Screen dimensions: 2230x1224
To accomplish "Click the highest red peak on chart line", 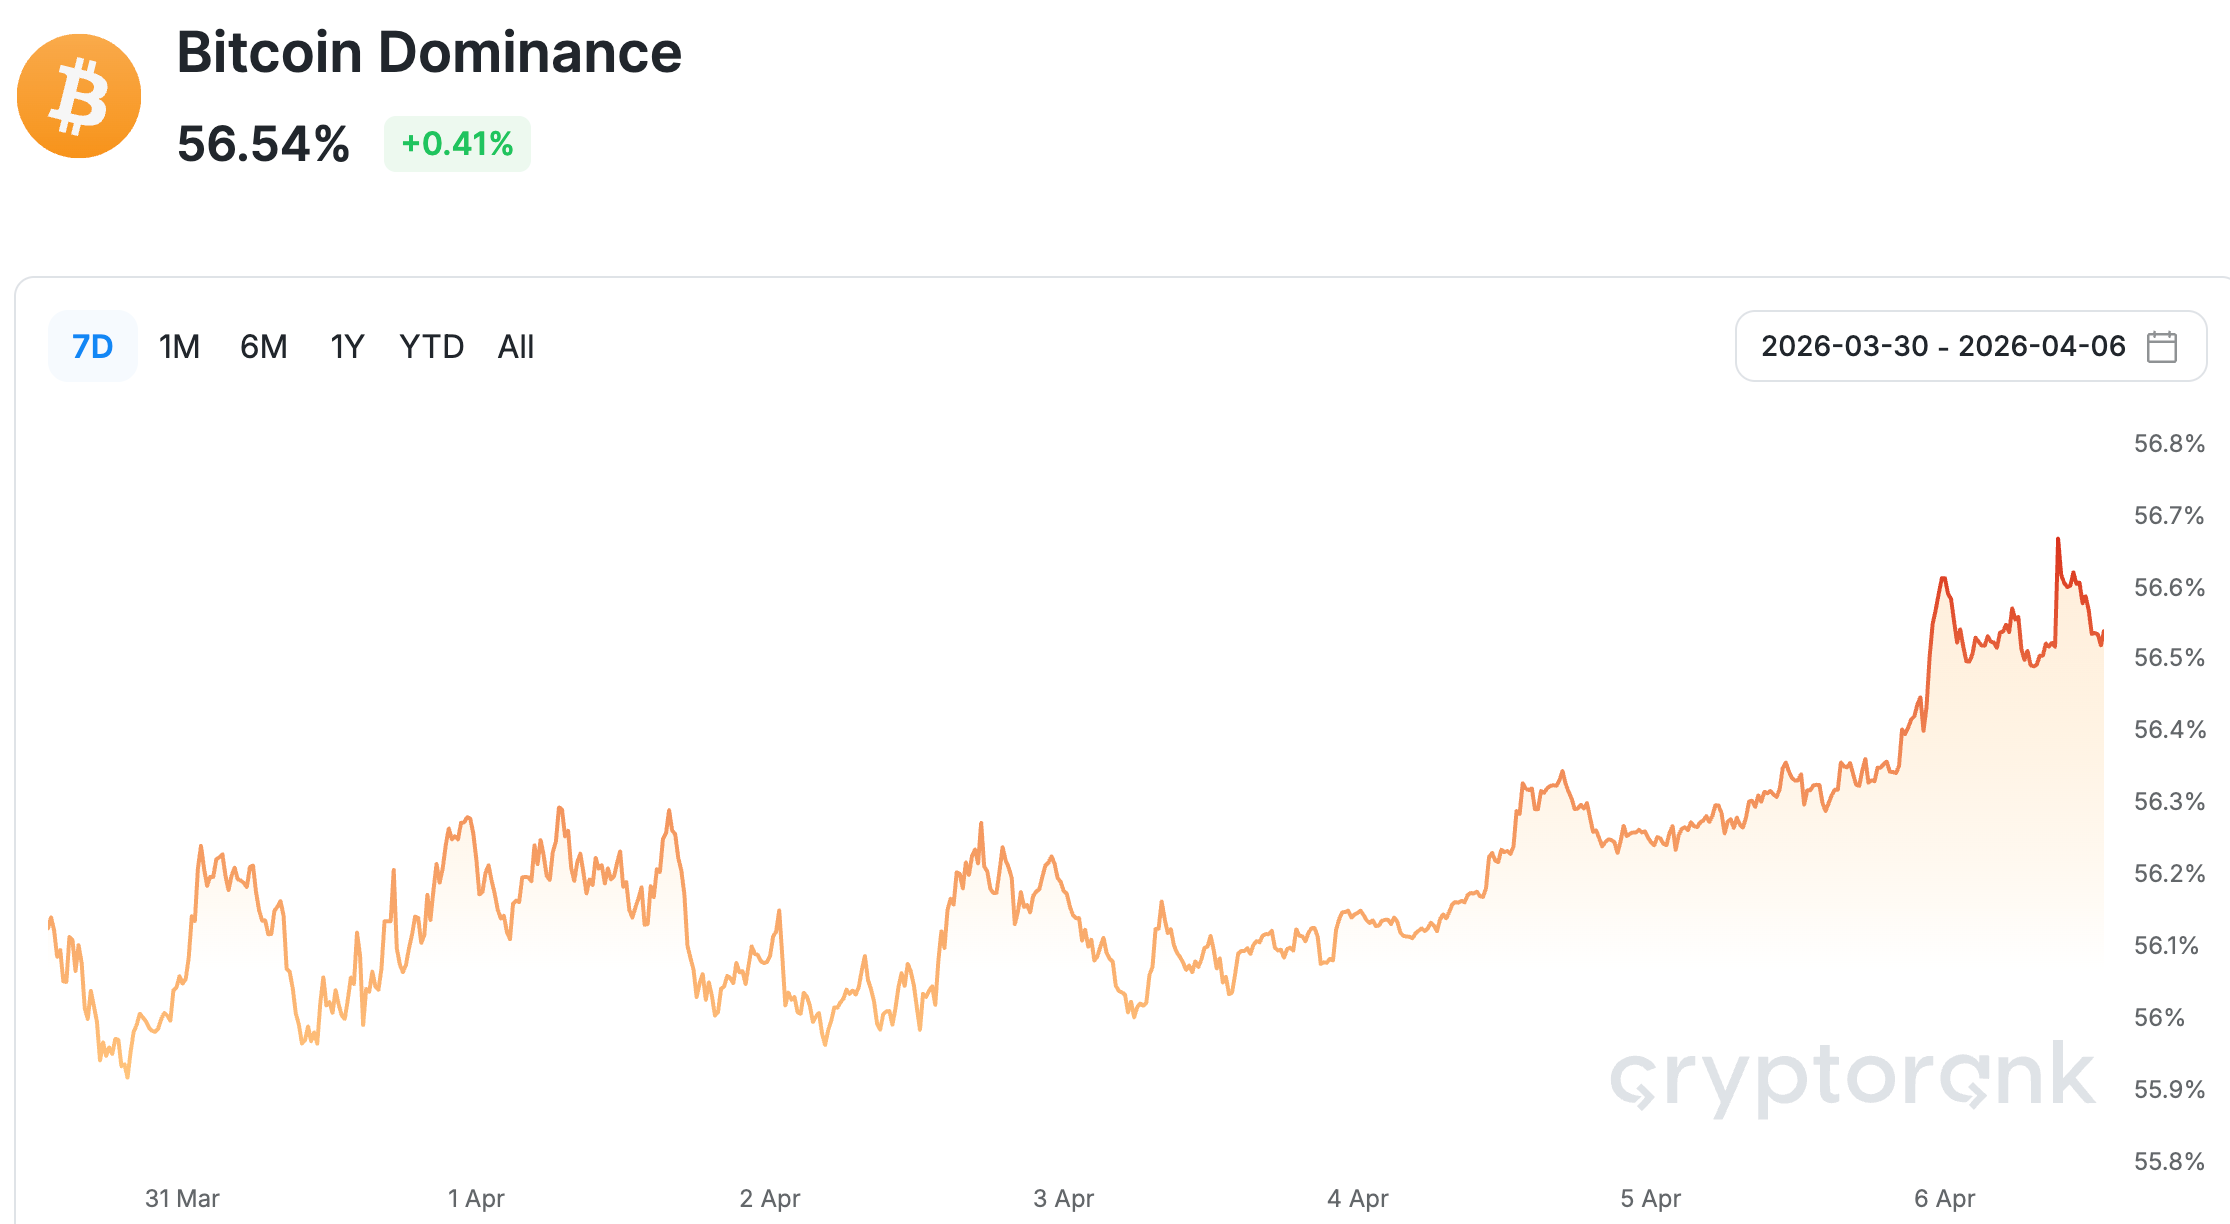I will (x=2057, y=540).
